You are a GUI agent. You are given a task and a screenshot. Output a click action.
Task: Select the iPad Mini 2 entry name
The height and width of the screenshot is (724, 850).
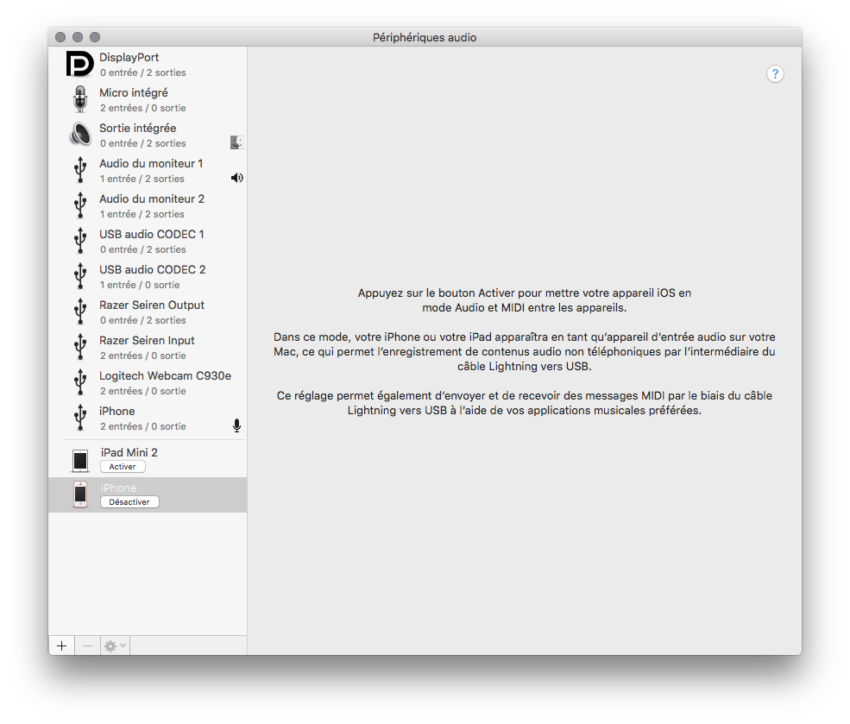click(129, 452)
